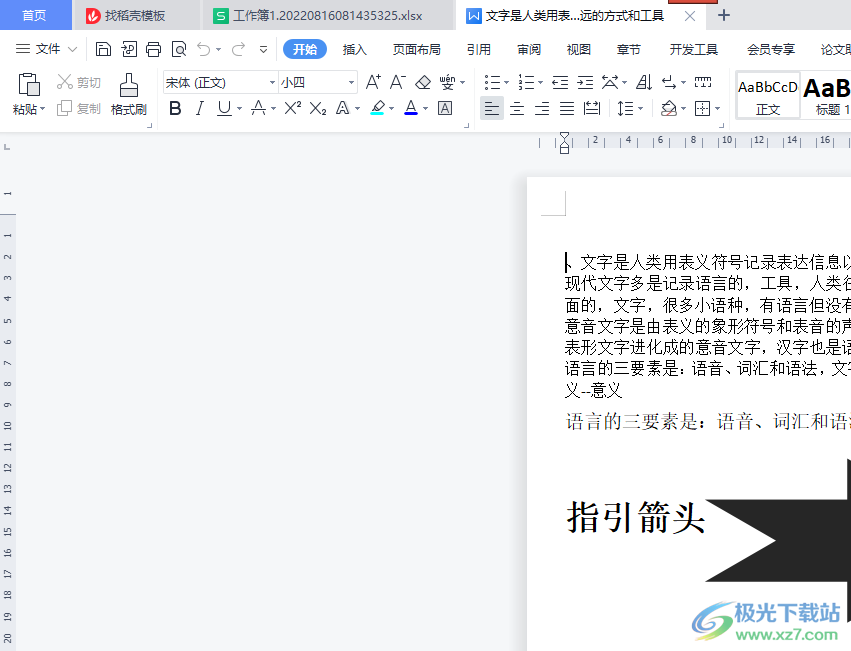Increase font size with A+ icon

tap(373, 82)
